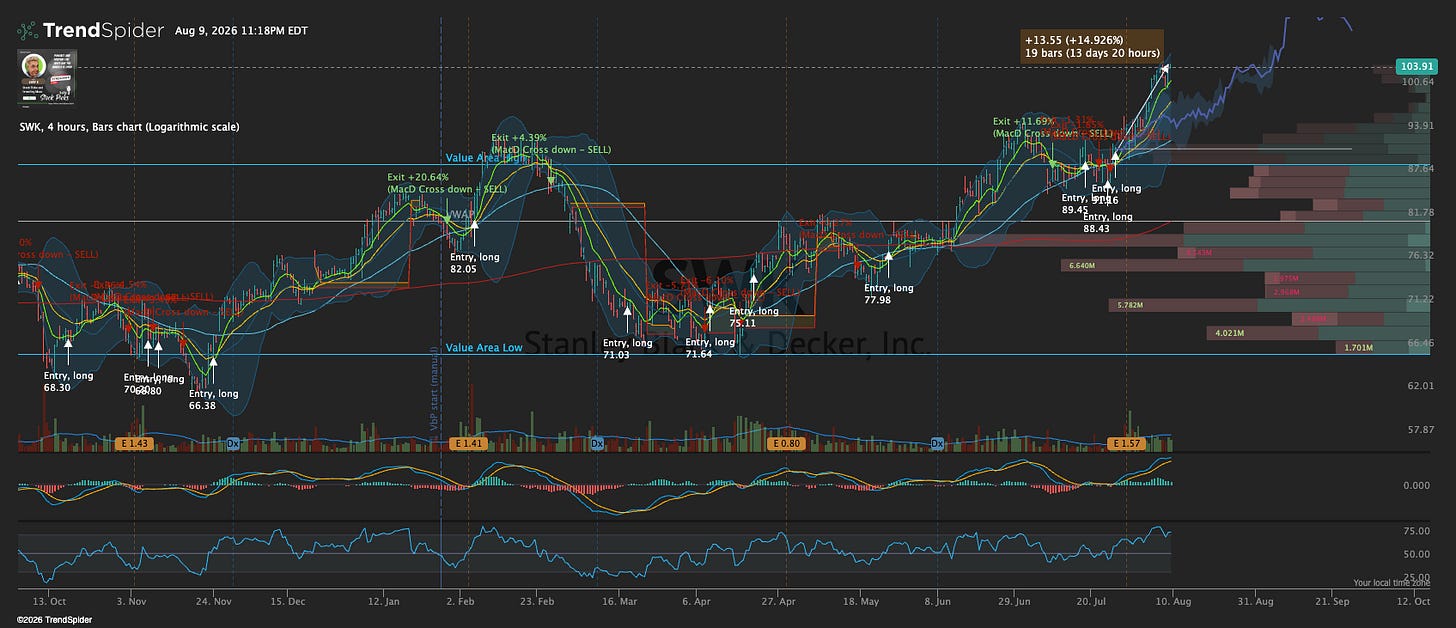Image resolution: width=1456 pixels, height=628 pixels.
Task: Select the Entry, long 77.98 annotation
Action: coord(889,294)
